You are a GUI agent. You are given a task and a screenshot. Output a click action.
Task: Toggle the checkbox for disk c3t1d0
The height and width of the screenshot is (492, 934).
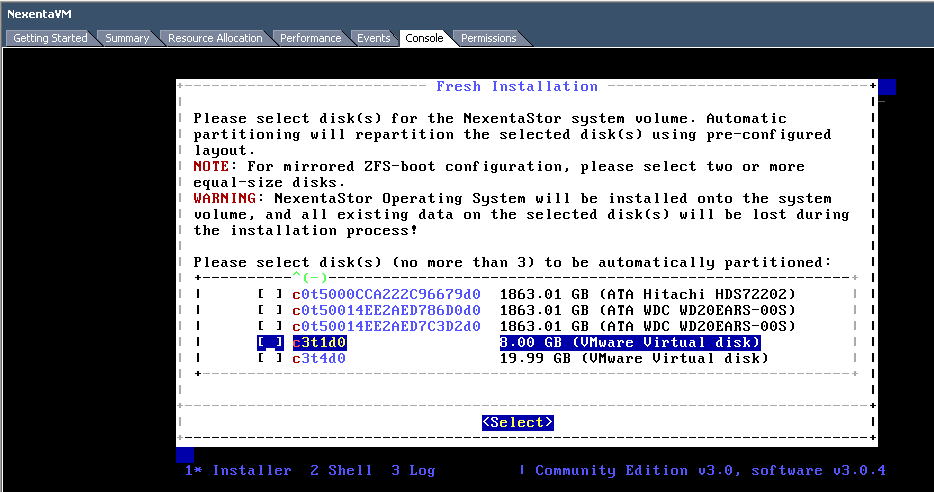point(270,342)
